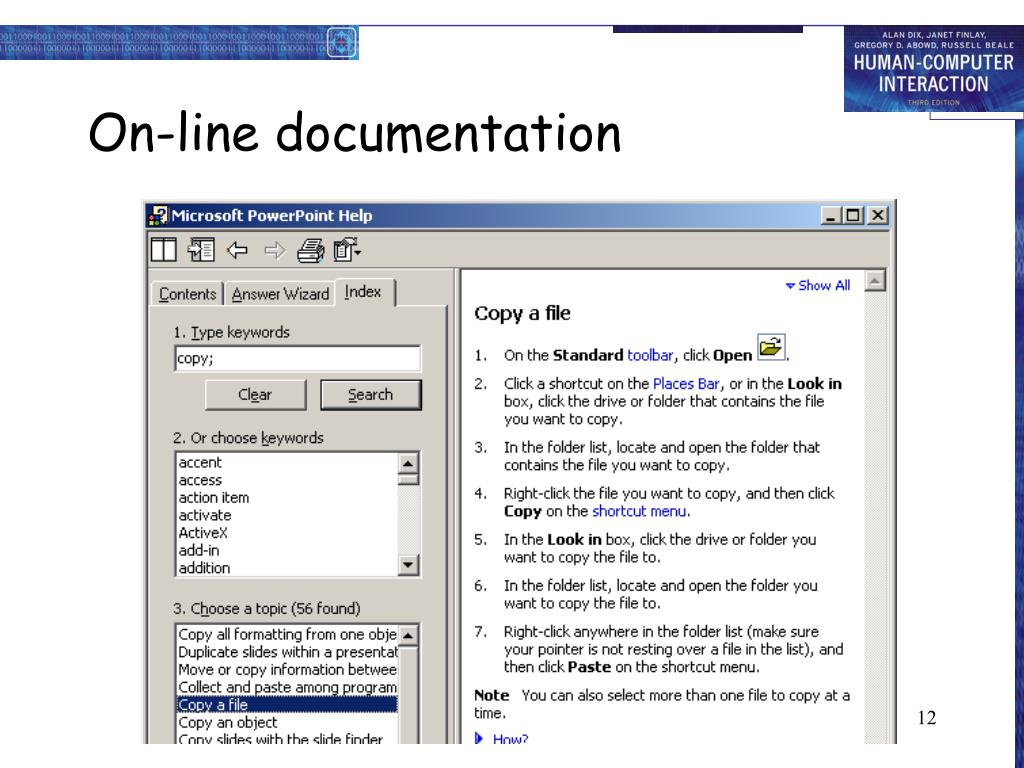Image resolution: width=1024 pixels, height=768 pixels.
Task: Select keyword 'addition'
Action: [204, 568]
